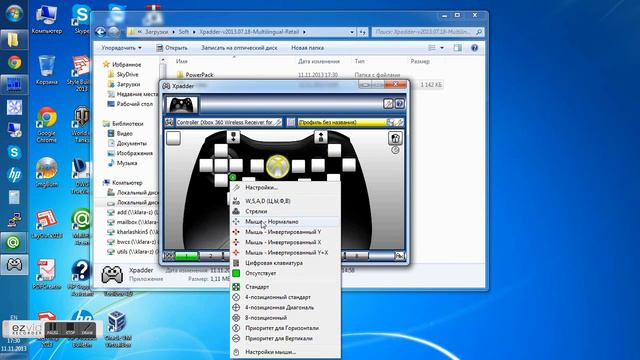The image size is (640, 360).
Task: Click the right trigger button on controller image
Action: [x=321, y=137]
